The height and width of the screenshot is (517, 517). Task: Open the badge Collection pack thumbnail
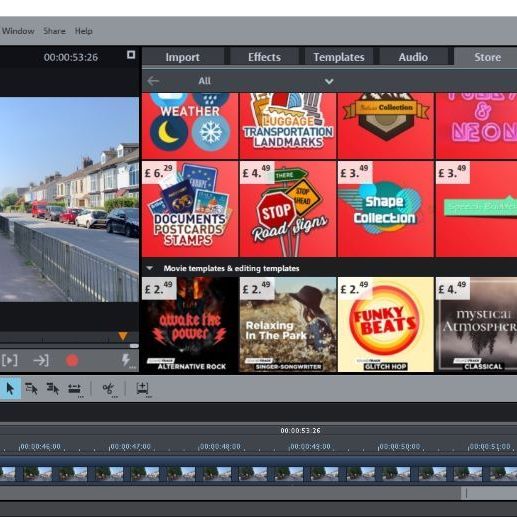point(386,126)
